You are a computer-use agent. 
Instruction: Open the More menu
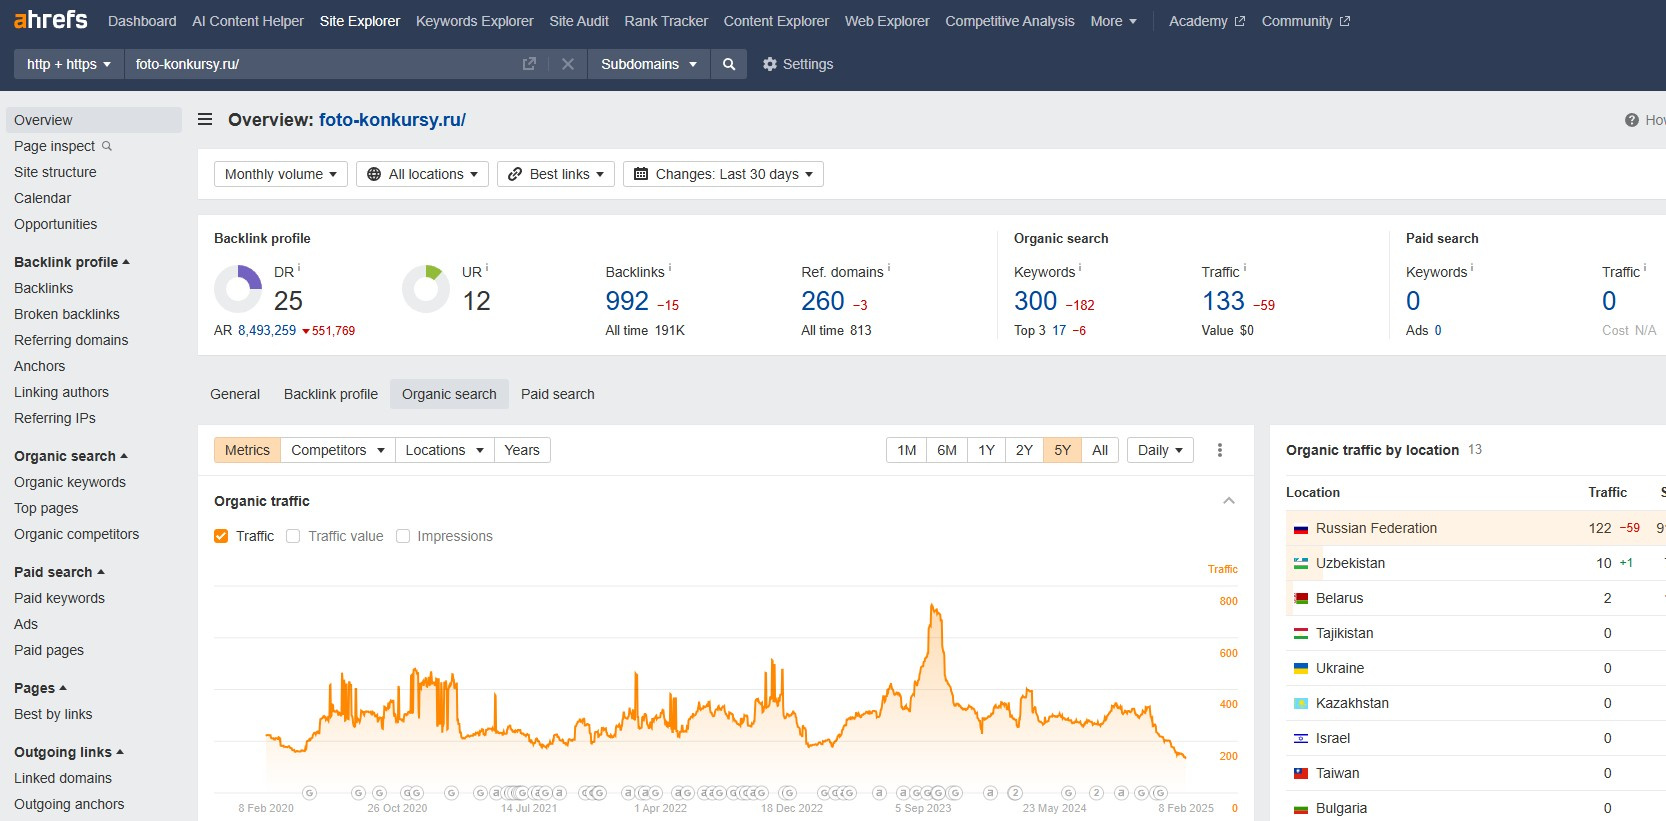(x=1113, y=21)
